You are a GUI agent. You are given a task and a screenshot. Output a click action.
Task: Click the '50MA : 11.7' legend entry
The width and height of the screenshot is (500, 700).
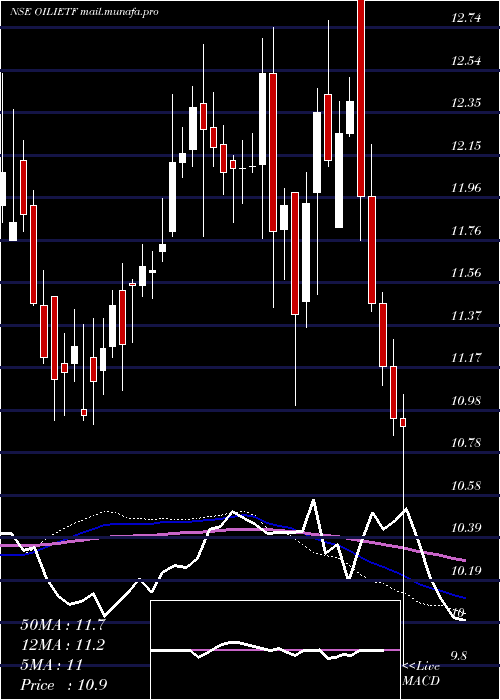click(62, 625)
